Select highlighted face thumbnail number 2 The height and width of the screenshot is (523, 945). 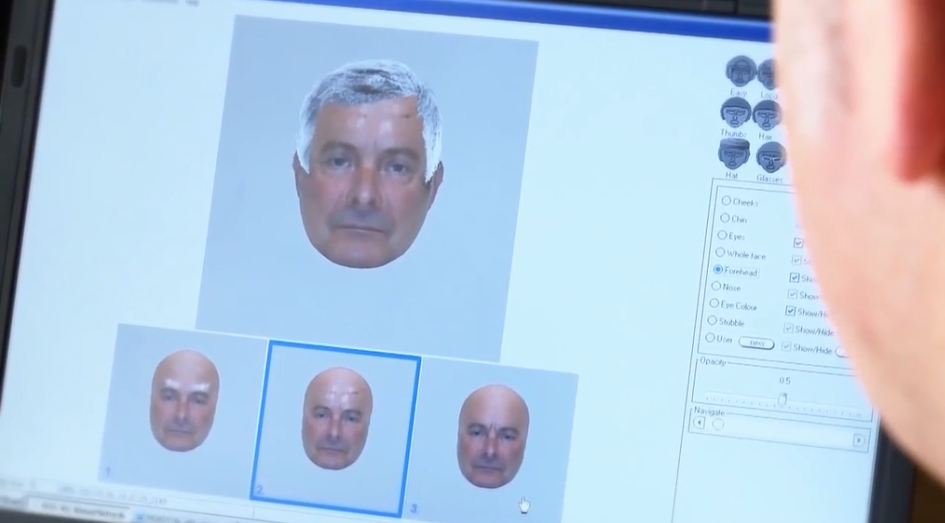(336, 428)
